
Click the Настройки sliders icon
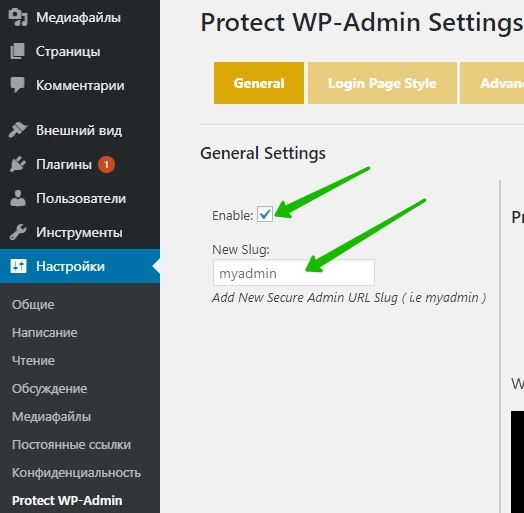coord(18,266)
